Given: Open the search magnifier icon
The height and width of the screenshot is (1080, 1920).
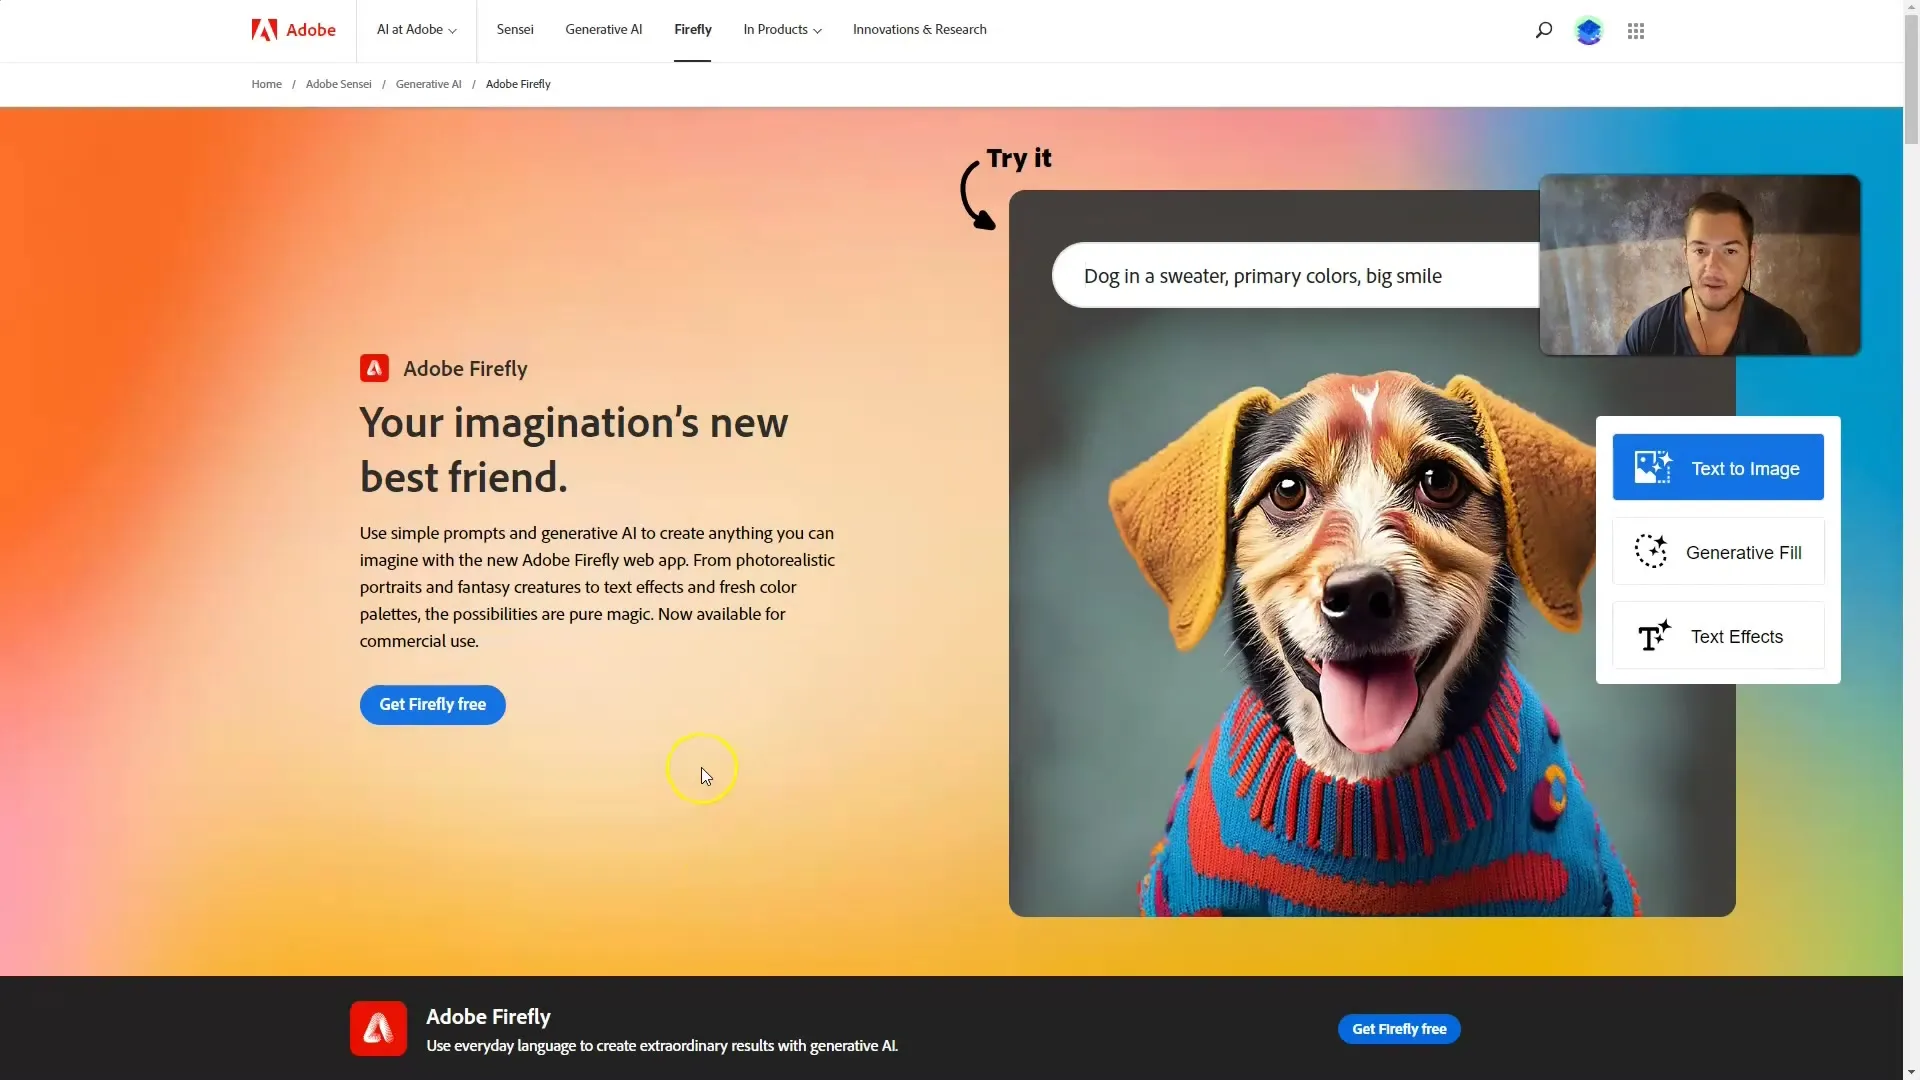Looking at the screenshot, I should [x=1543, y=30].
